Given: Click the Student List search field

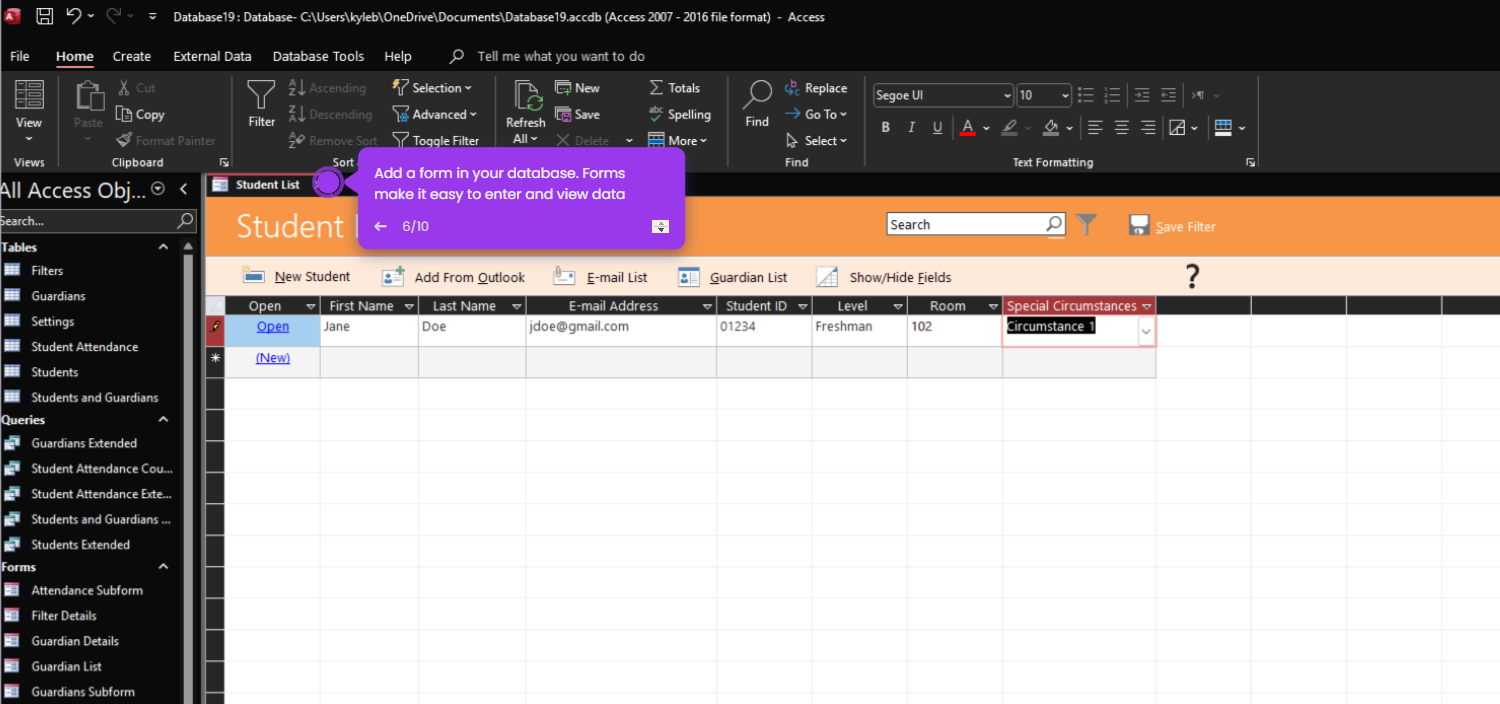Looking at the screenshot, I should 966,225.
